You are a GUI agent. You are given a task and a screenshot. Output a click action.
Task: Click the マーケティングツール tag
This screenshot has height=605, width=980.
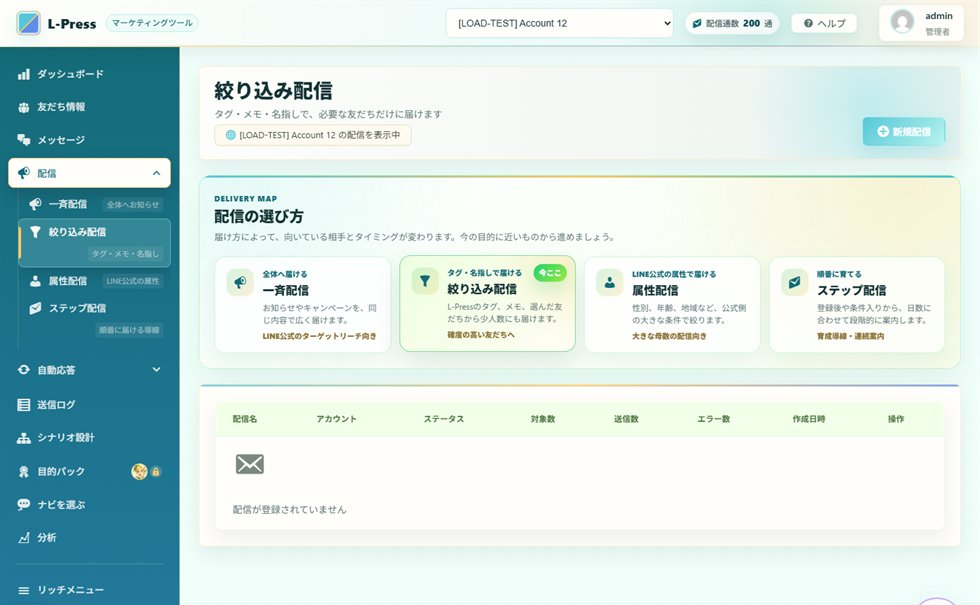click(x=152, y=23)
